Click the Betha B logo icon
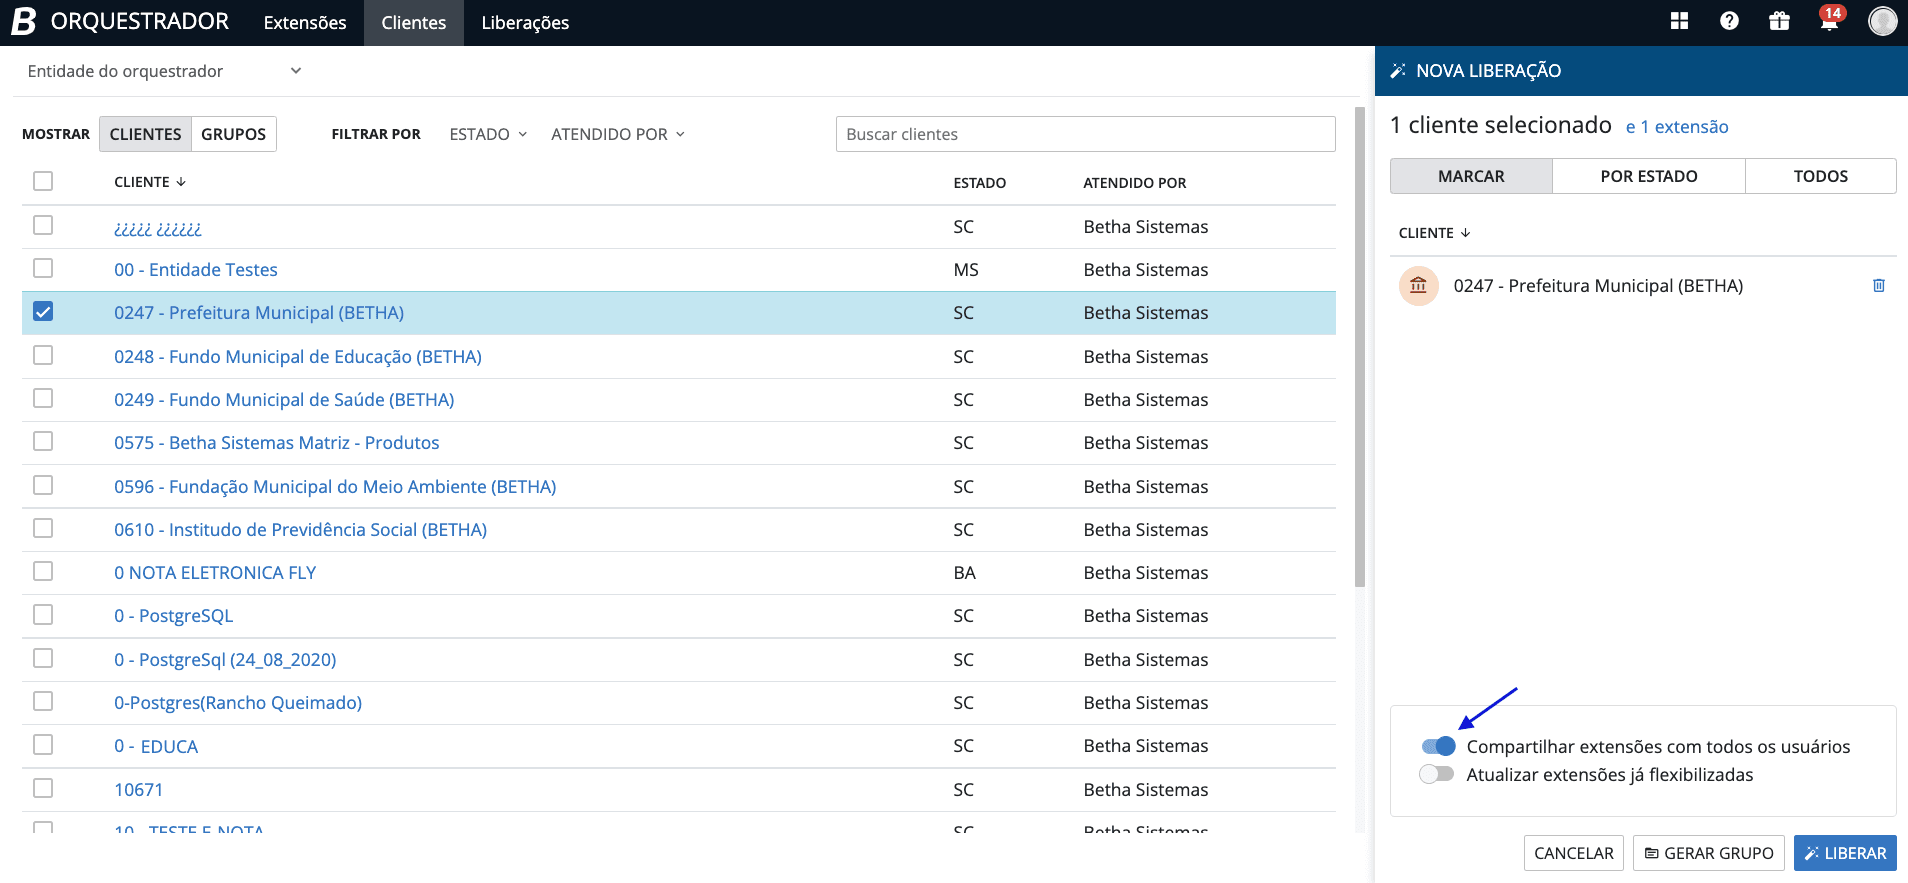 click(x=23, y=21)
